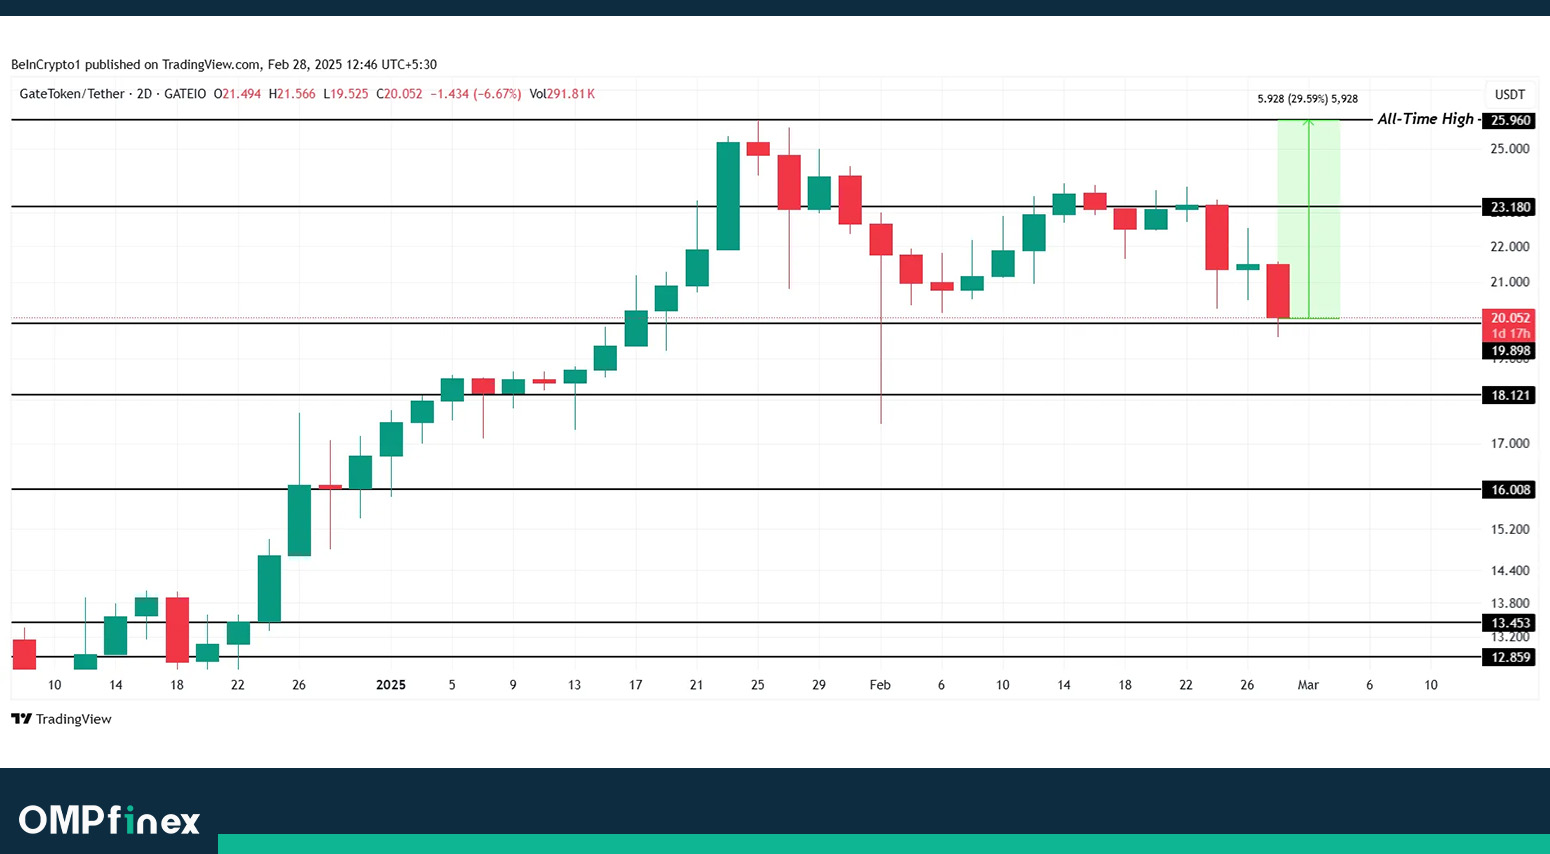Click the GATEIO exchange label

[185, 94]
